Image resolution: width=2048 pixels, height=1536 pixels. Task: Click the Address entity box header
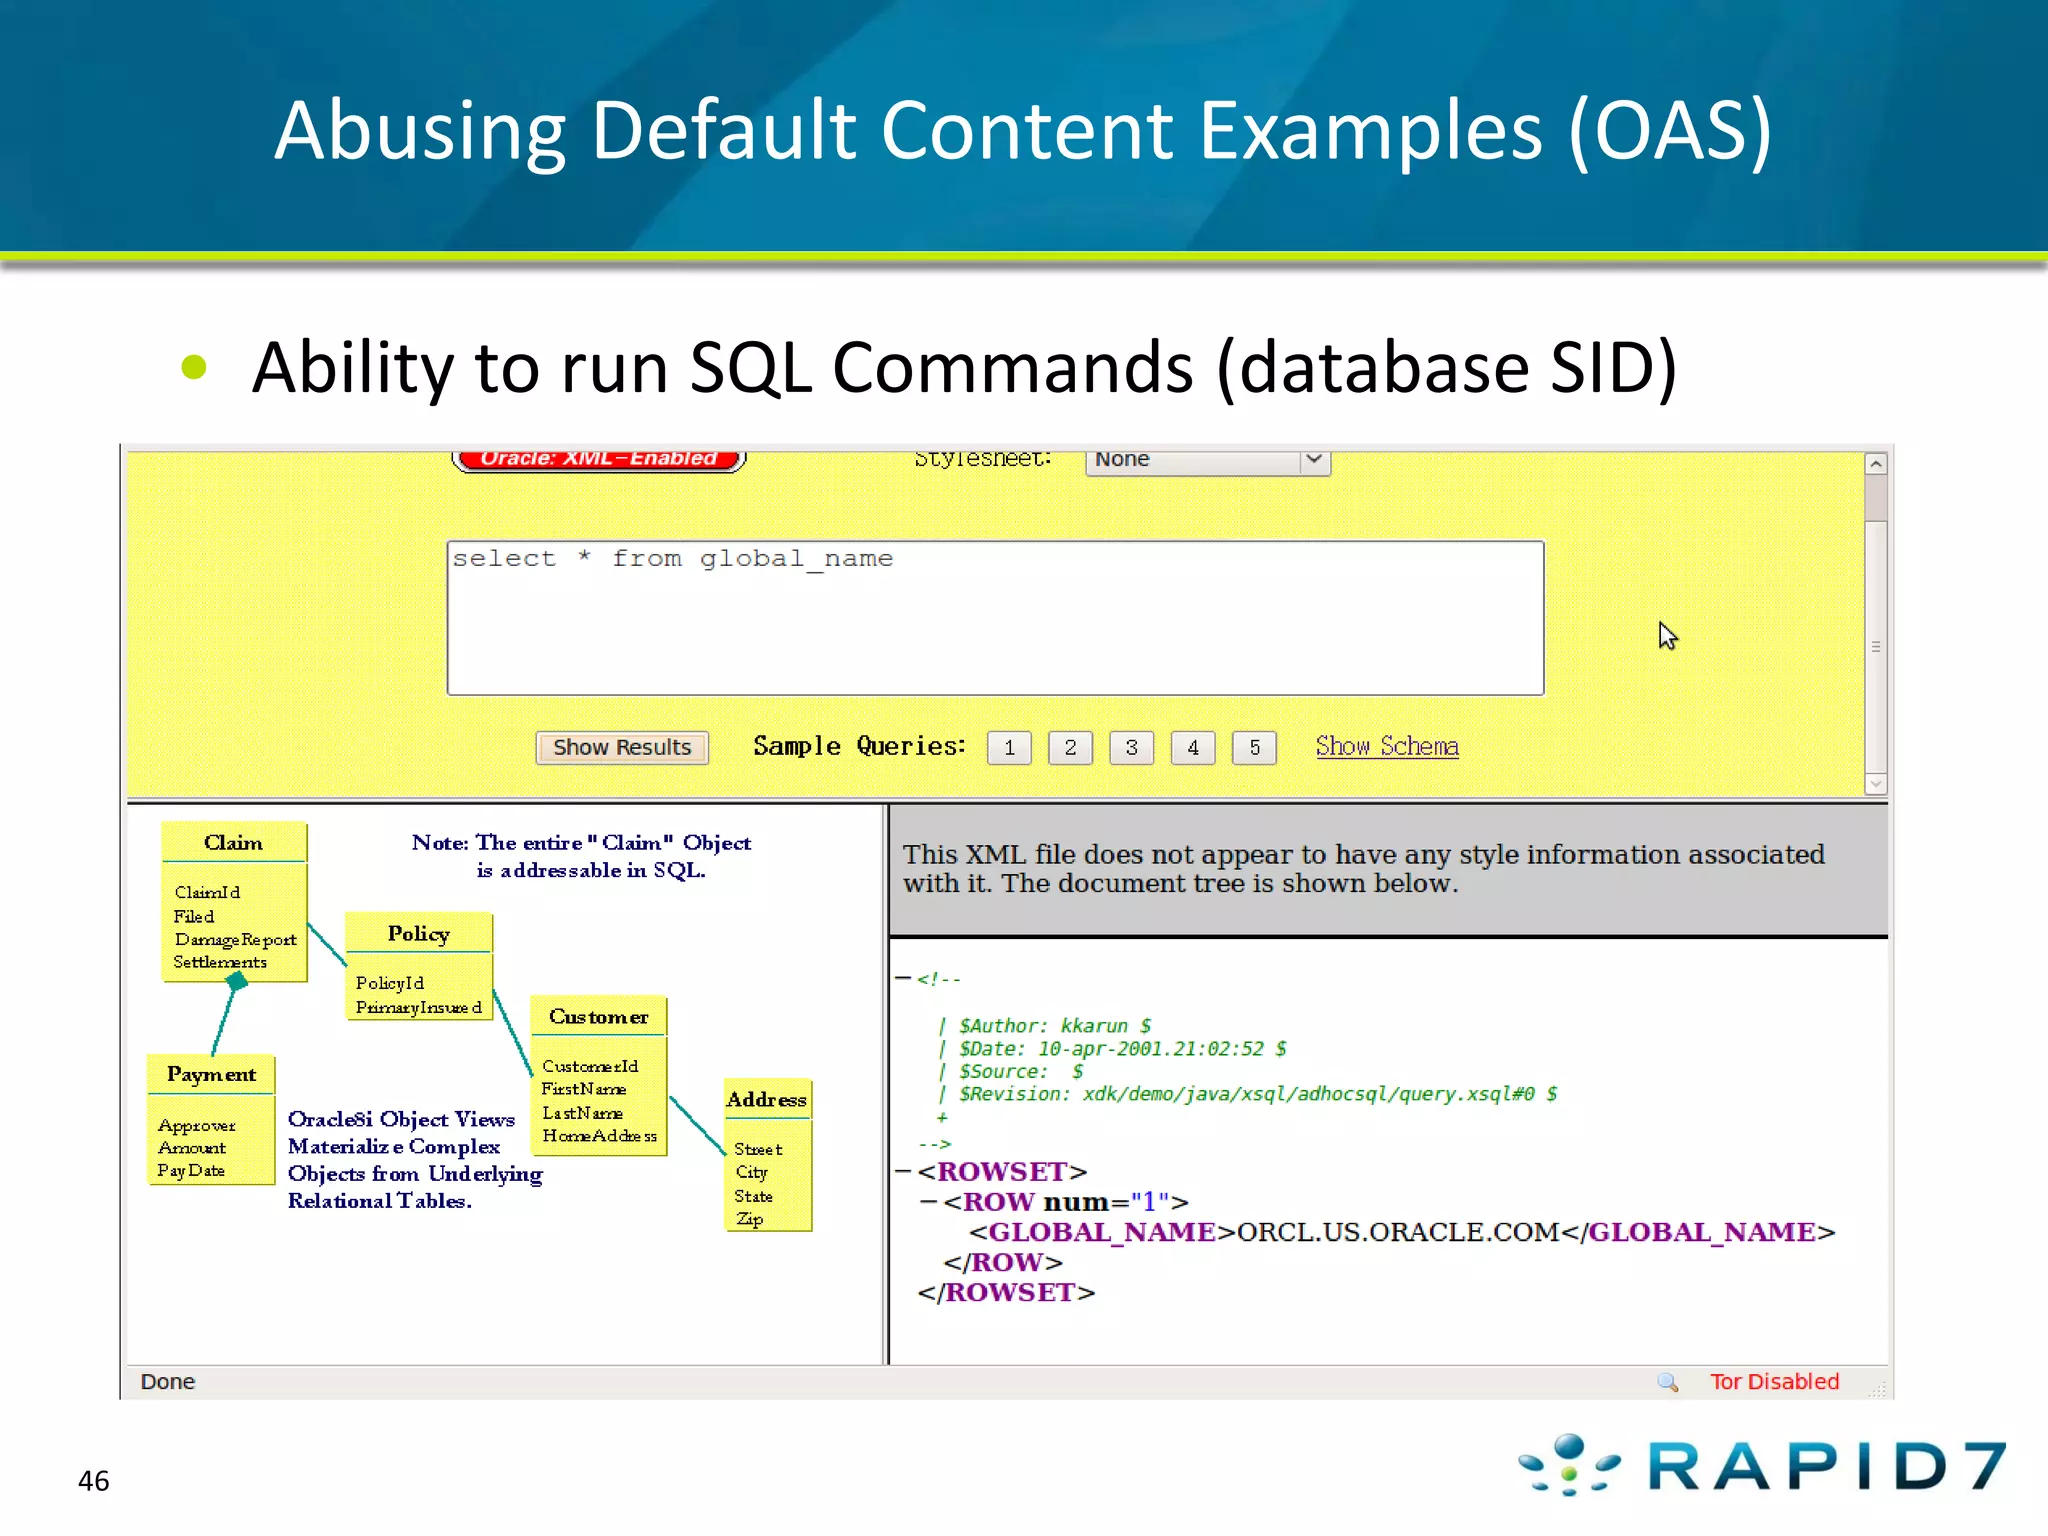pyautogui.click(x=767, y=1099)
